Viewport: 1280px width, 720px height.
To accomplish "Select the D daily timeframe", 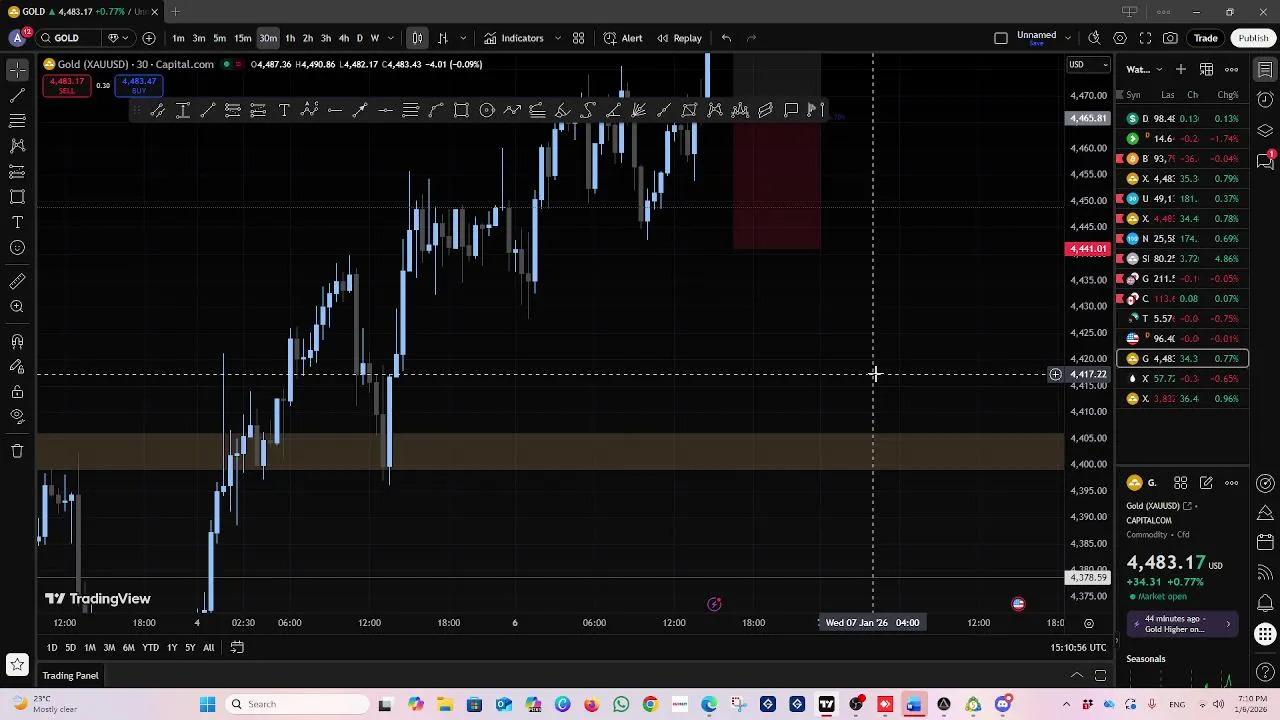I will click(359, 38).
